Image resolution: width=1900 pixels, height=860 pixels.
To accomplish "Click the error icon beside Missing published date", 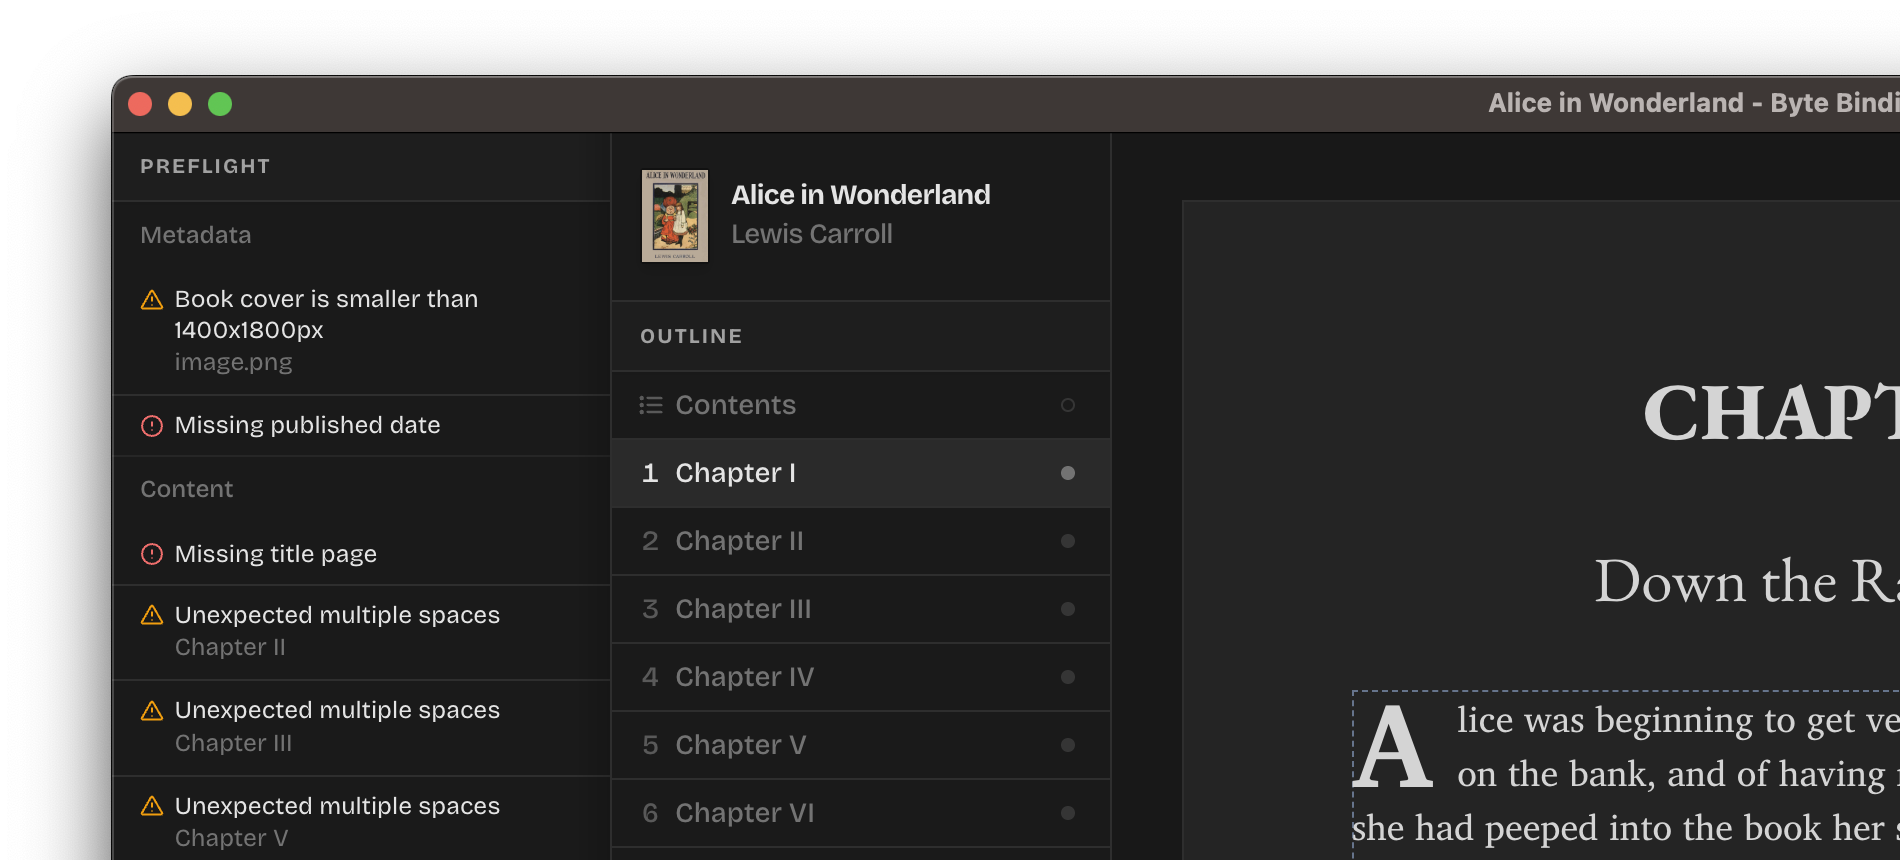I will click(152, 426).
